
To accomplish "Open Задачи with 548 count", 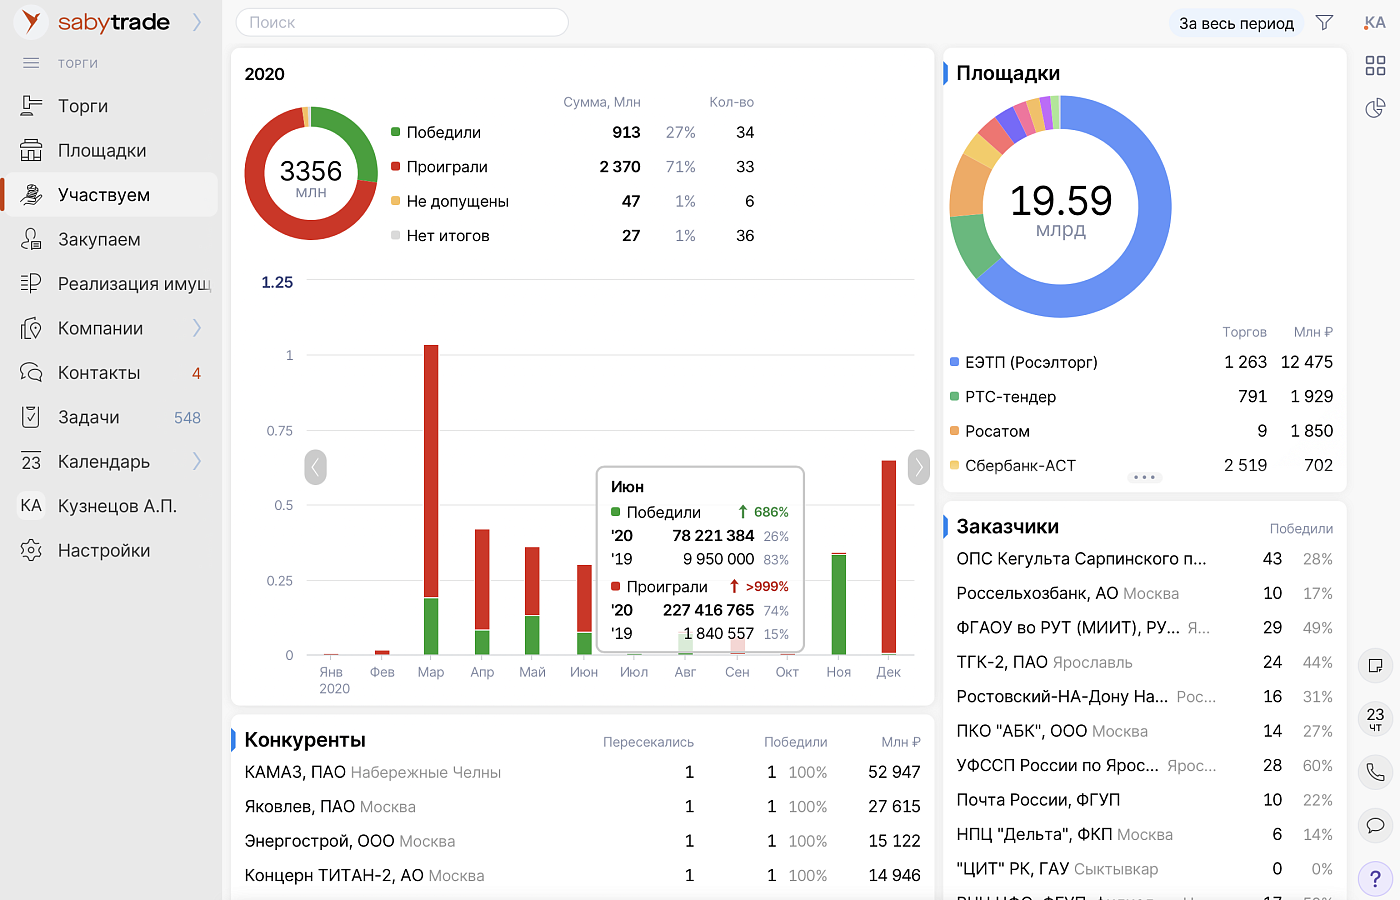I will (x=110, y=417).
